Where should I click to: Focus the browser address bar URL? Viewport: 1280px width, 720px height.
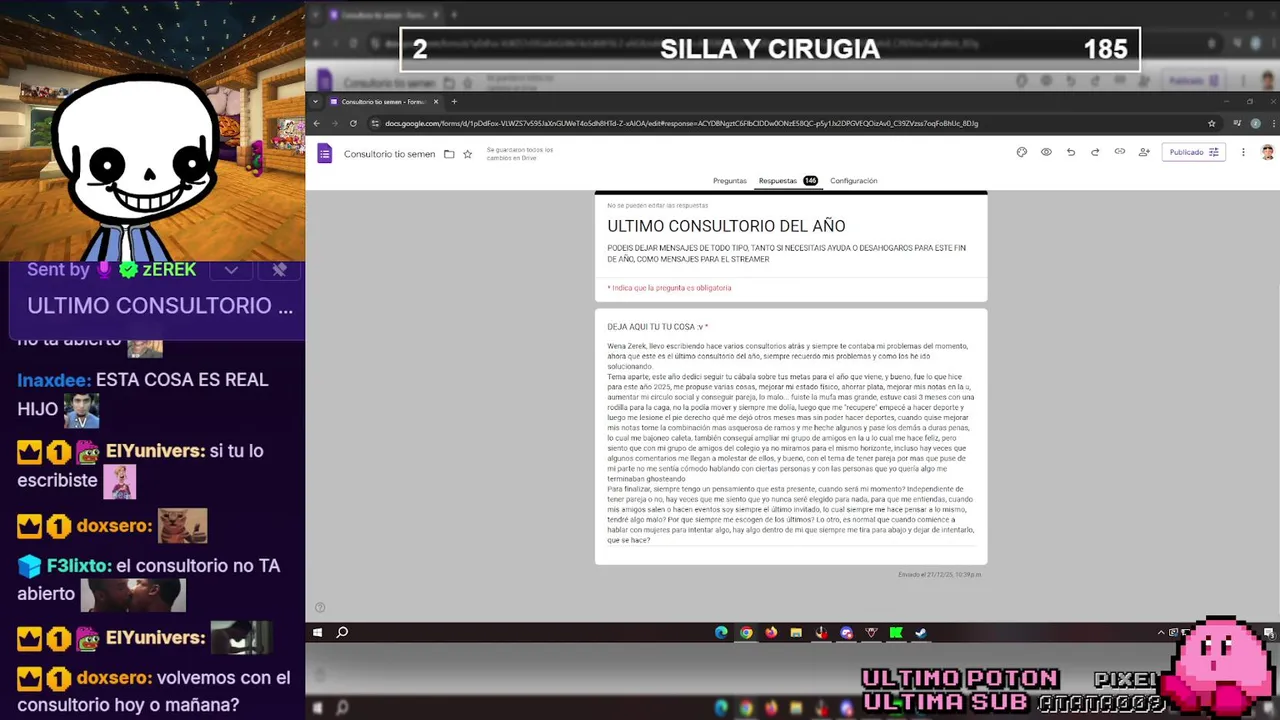point(681,123)
